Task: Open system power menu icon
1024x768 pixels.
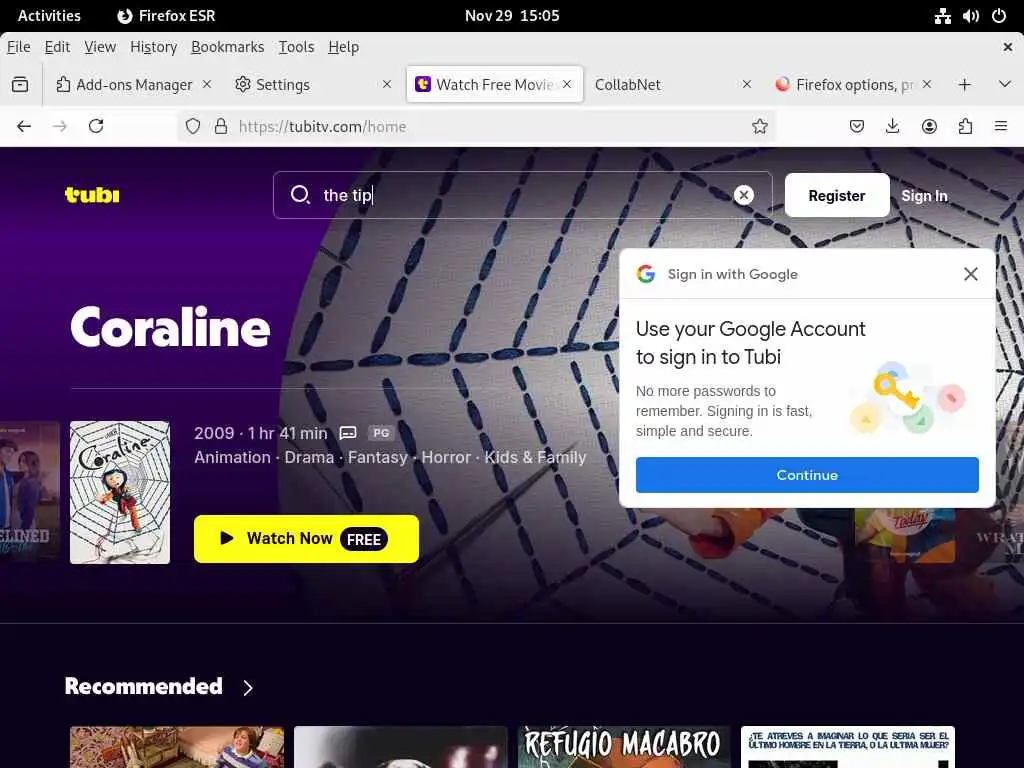Action: click(x=999, y=16)
